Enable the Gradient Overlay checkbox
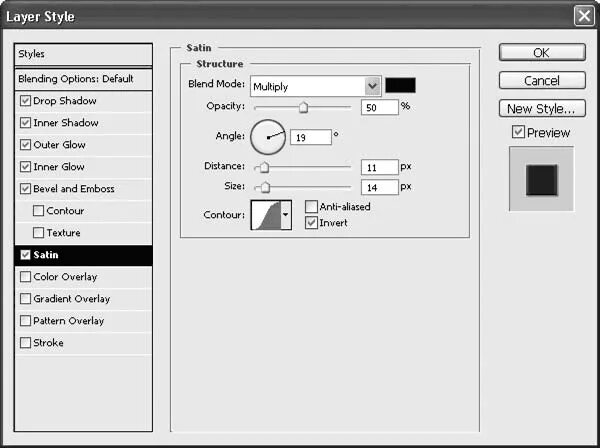This screenshot has width=600, height=448. tap(25, 298)
